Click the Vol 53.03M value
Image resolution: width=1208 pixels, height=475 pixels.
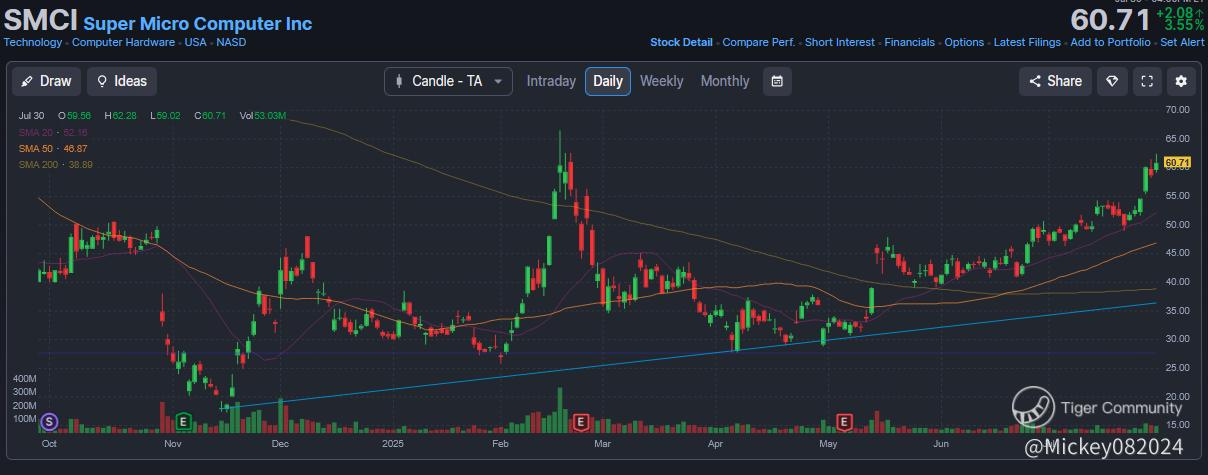pos(263,116)
